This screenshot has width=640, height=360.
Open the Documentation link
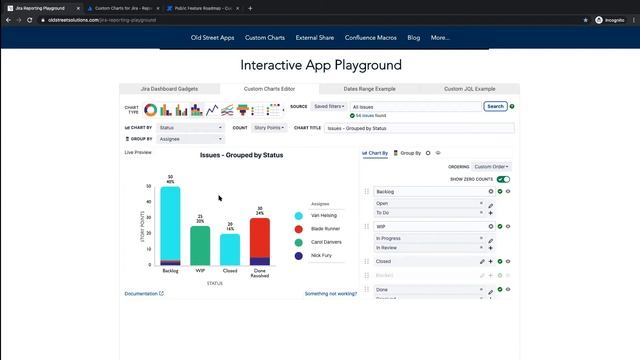click(144, 293)
